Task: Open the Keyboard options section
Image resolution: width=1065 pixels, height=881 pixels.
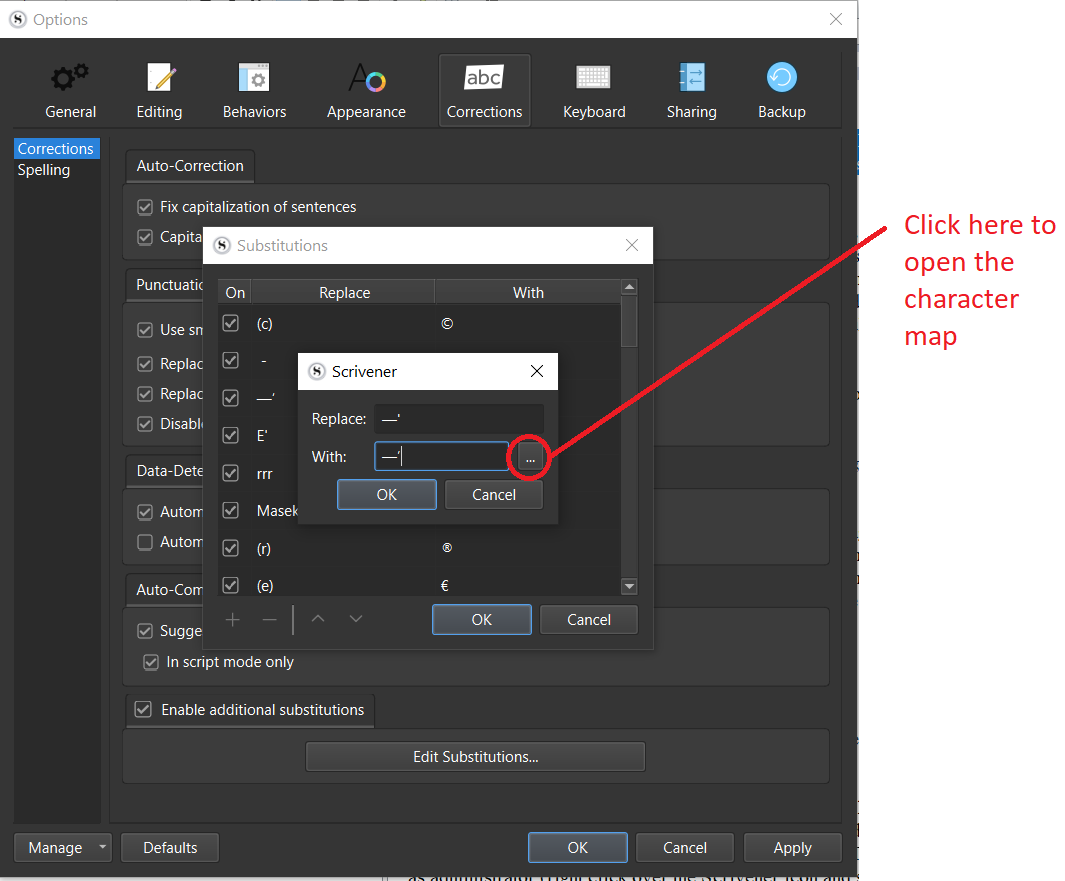Action: [x=594, y=90]
